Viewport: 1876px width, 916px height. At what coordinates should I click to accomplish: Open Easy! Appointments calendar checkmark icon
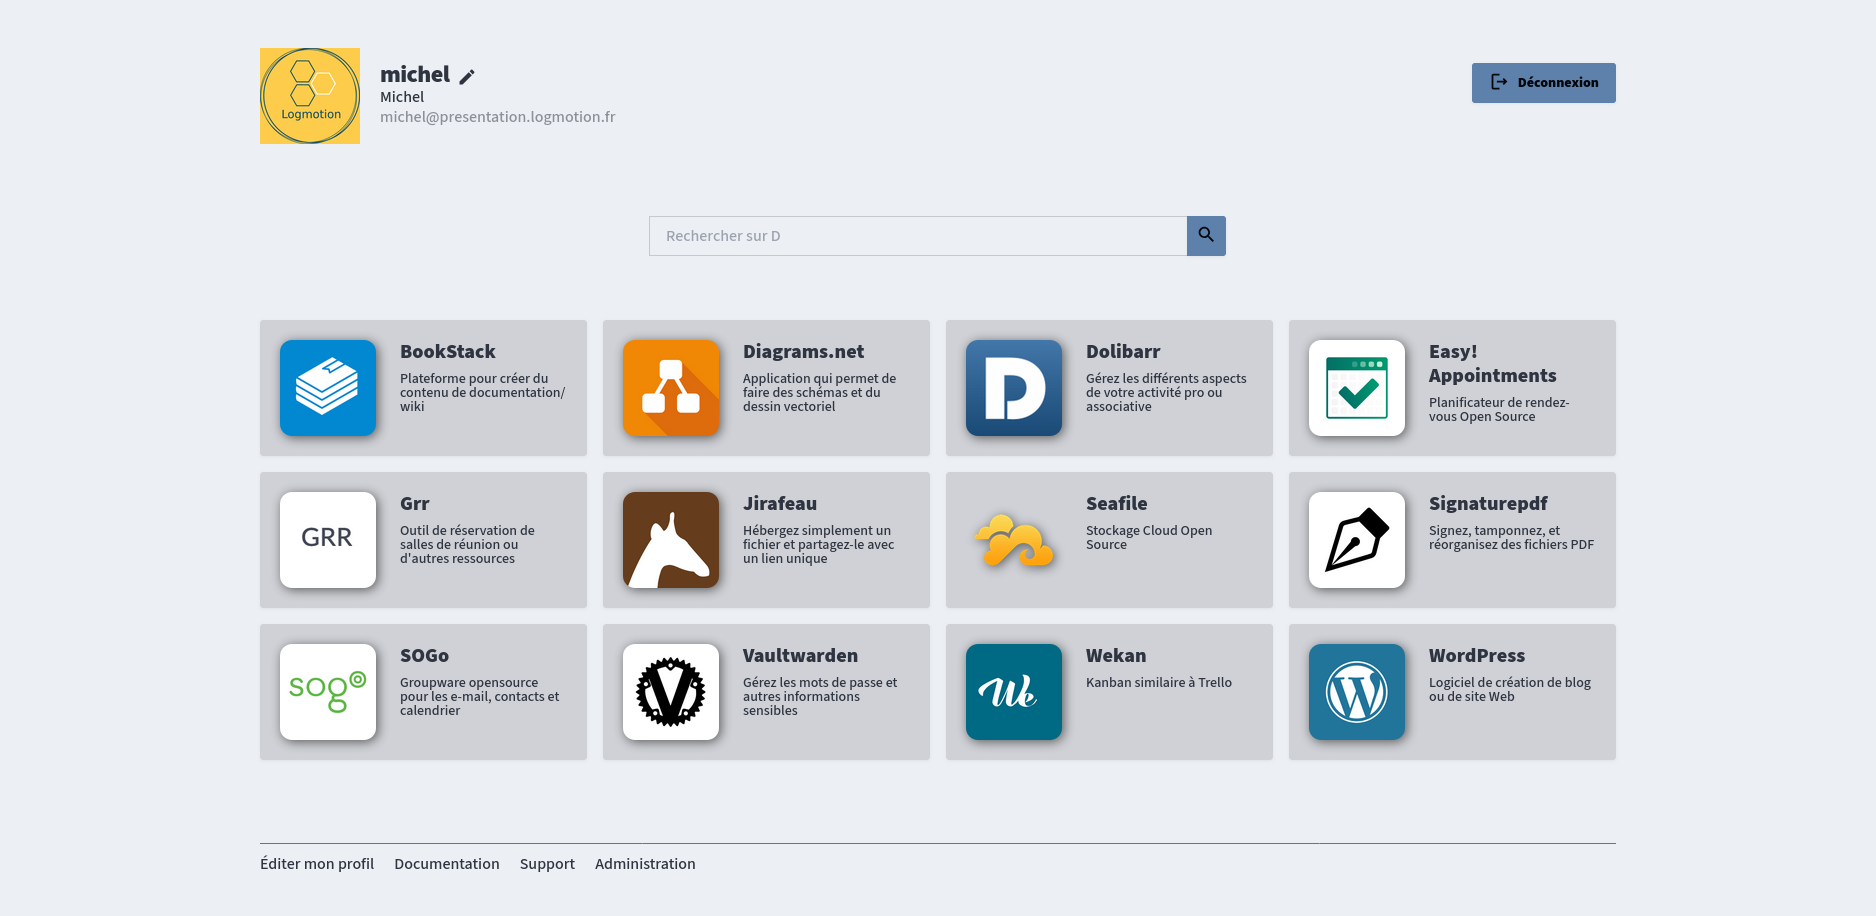[1357, 388]
